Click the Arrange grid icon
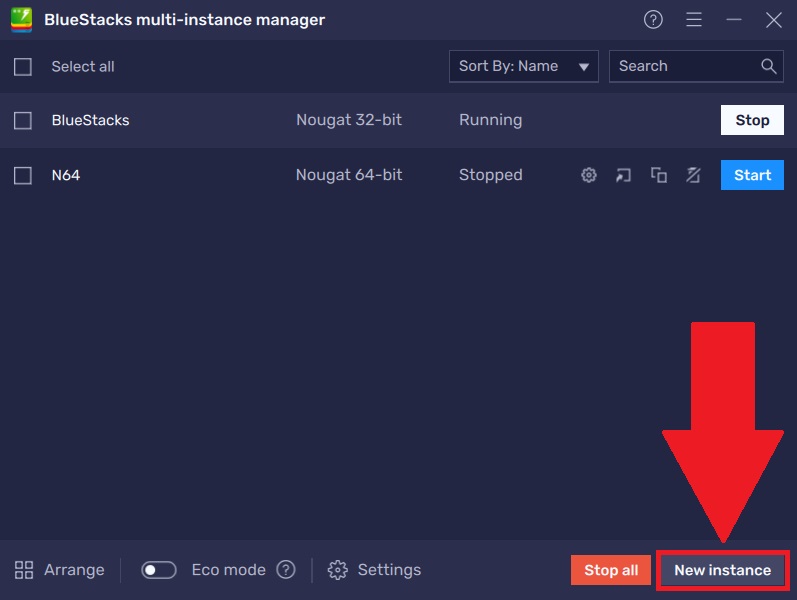 (24, 570)
